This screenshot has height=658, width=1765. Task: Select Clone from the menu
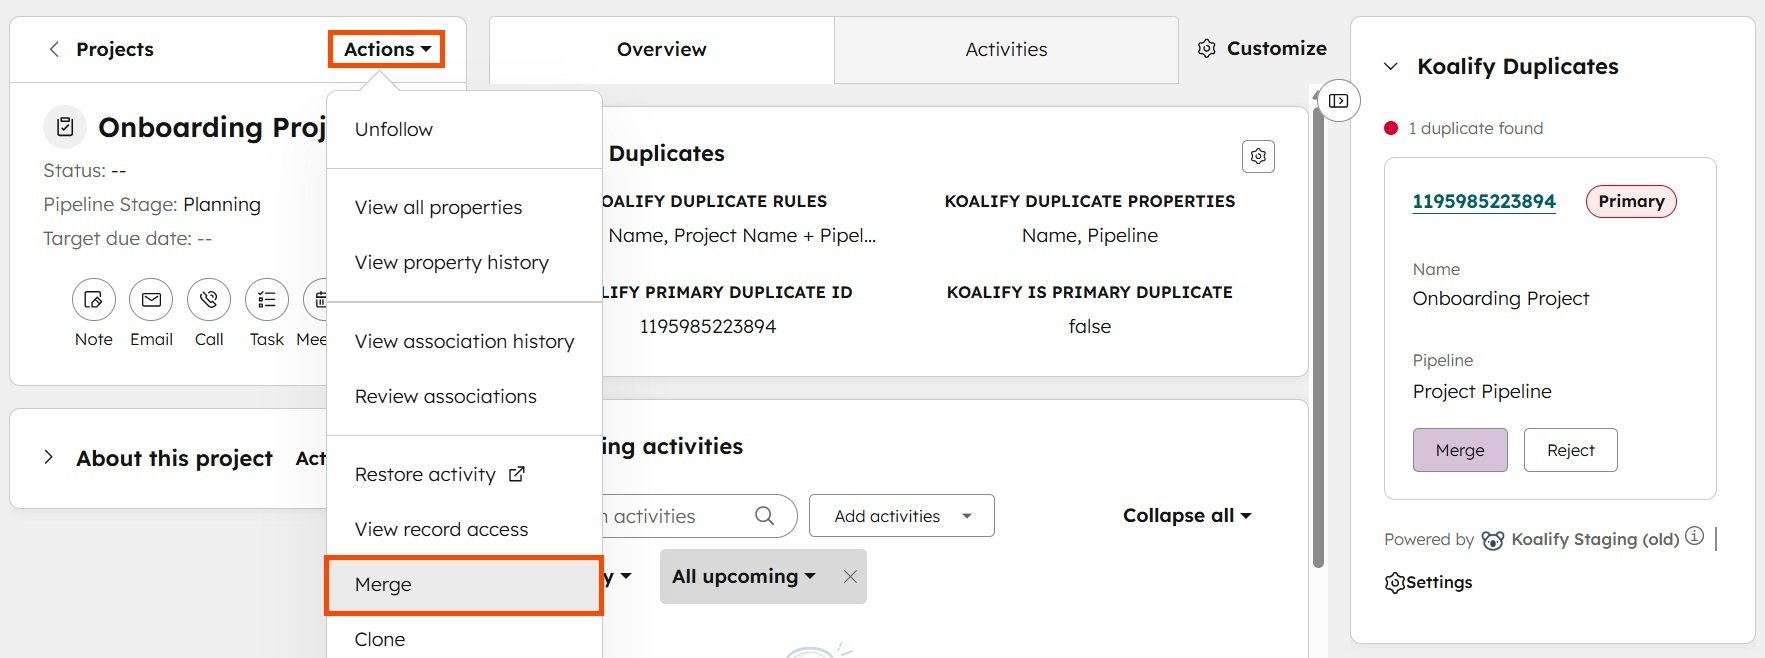pyautogui.click(x=380, y=639)
